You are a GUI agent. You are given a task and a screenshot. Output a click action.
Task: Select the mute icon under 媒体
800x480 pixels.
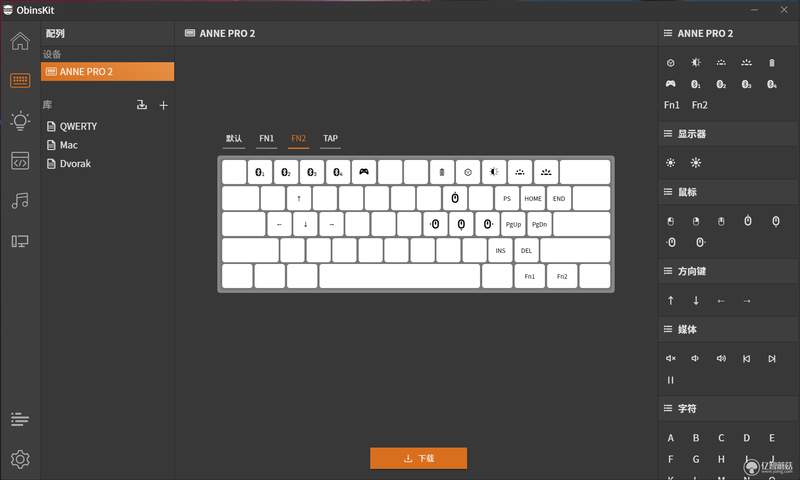click(670, 358)
